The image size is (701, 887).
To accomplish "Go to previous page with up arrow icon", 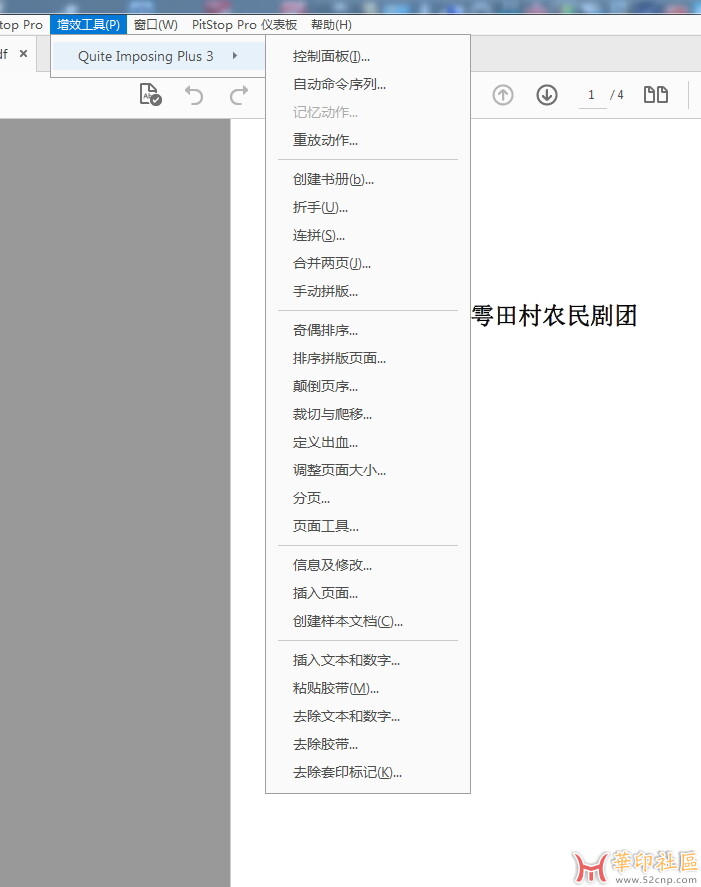I will tap(503, 95).
